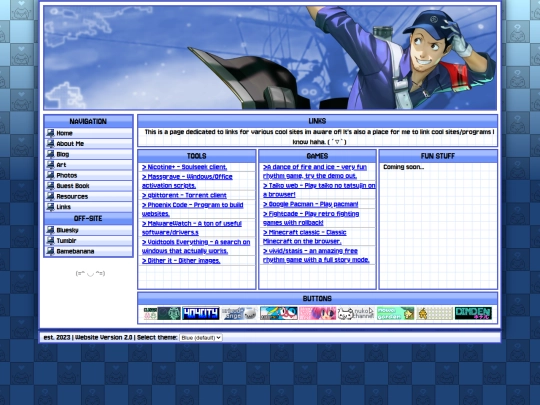Open the Taiko web link

click(x=319, y=190)
